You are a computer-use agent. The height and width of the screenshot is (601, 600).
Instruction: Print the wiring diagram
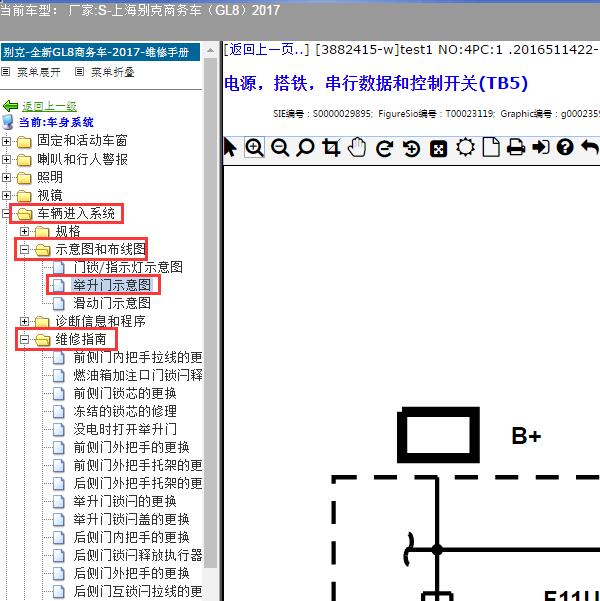pyautogui.click(x=516, y=148)
